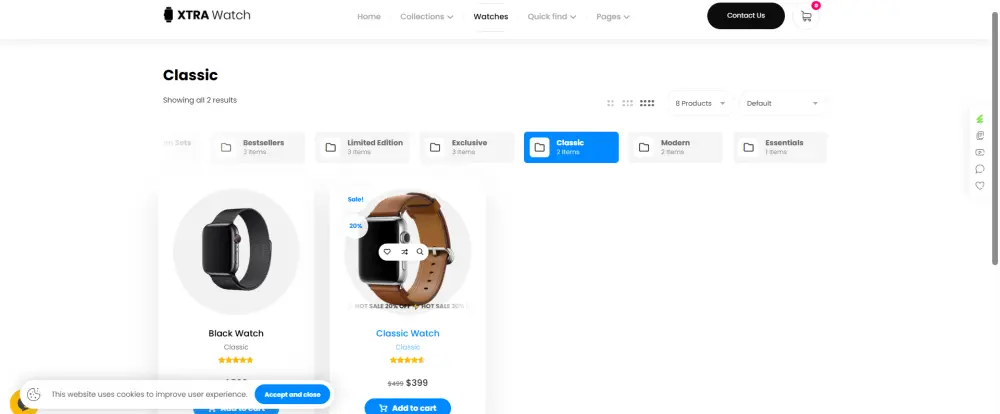Viewport: 1000px width, 414px height.
Task: Open the video icon in right sidebar
Action: 980,152
